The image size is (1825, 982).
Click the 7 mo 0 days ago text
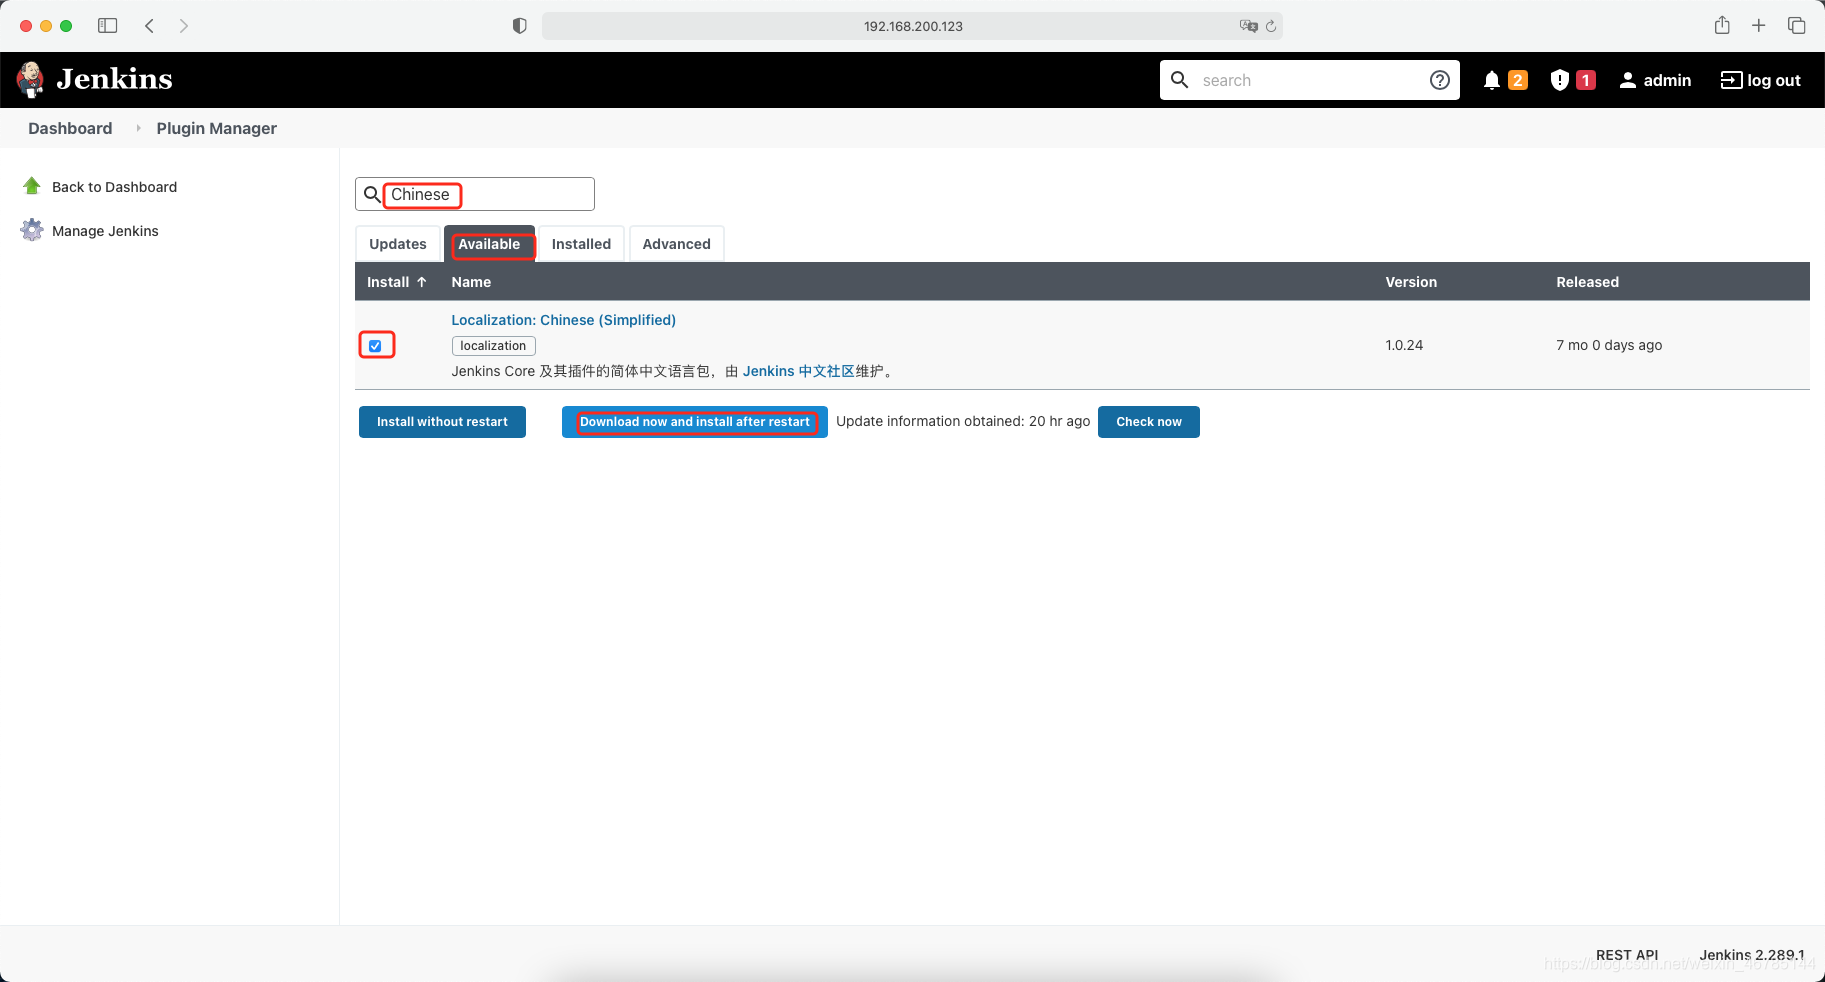click(1609, 345)
